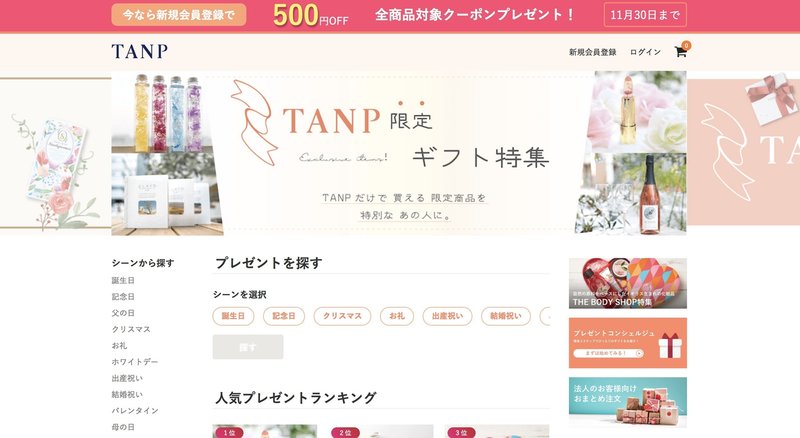
Task: Click the 500円OFF coupon banner at top
Action: 399,15
